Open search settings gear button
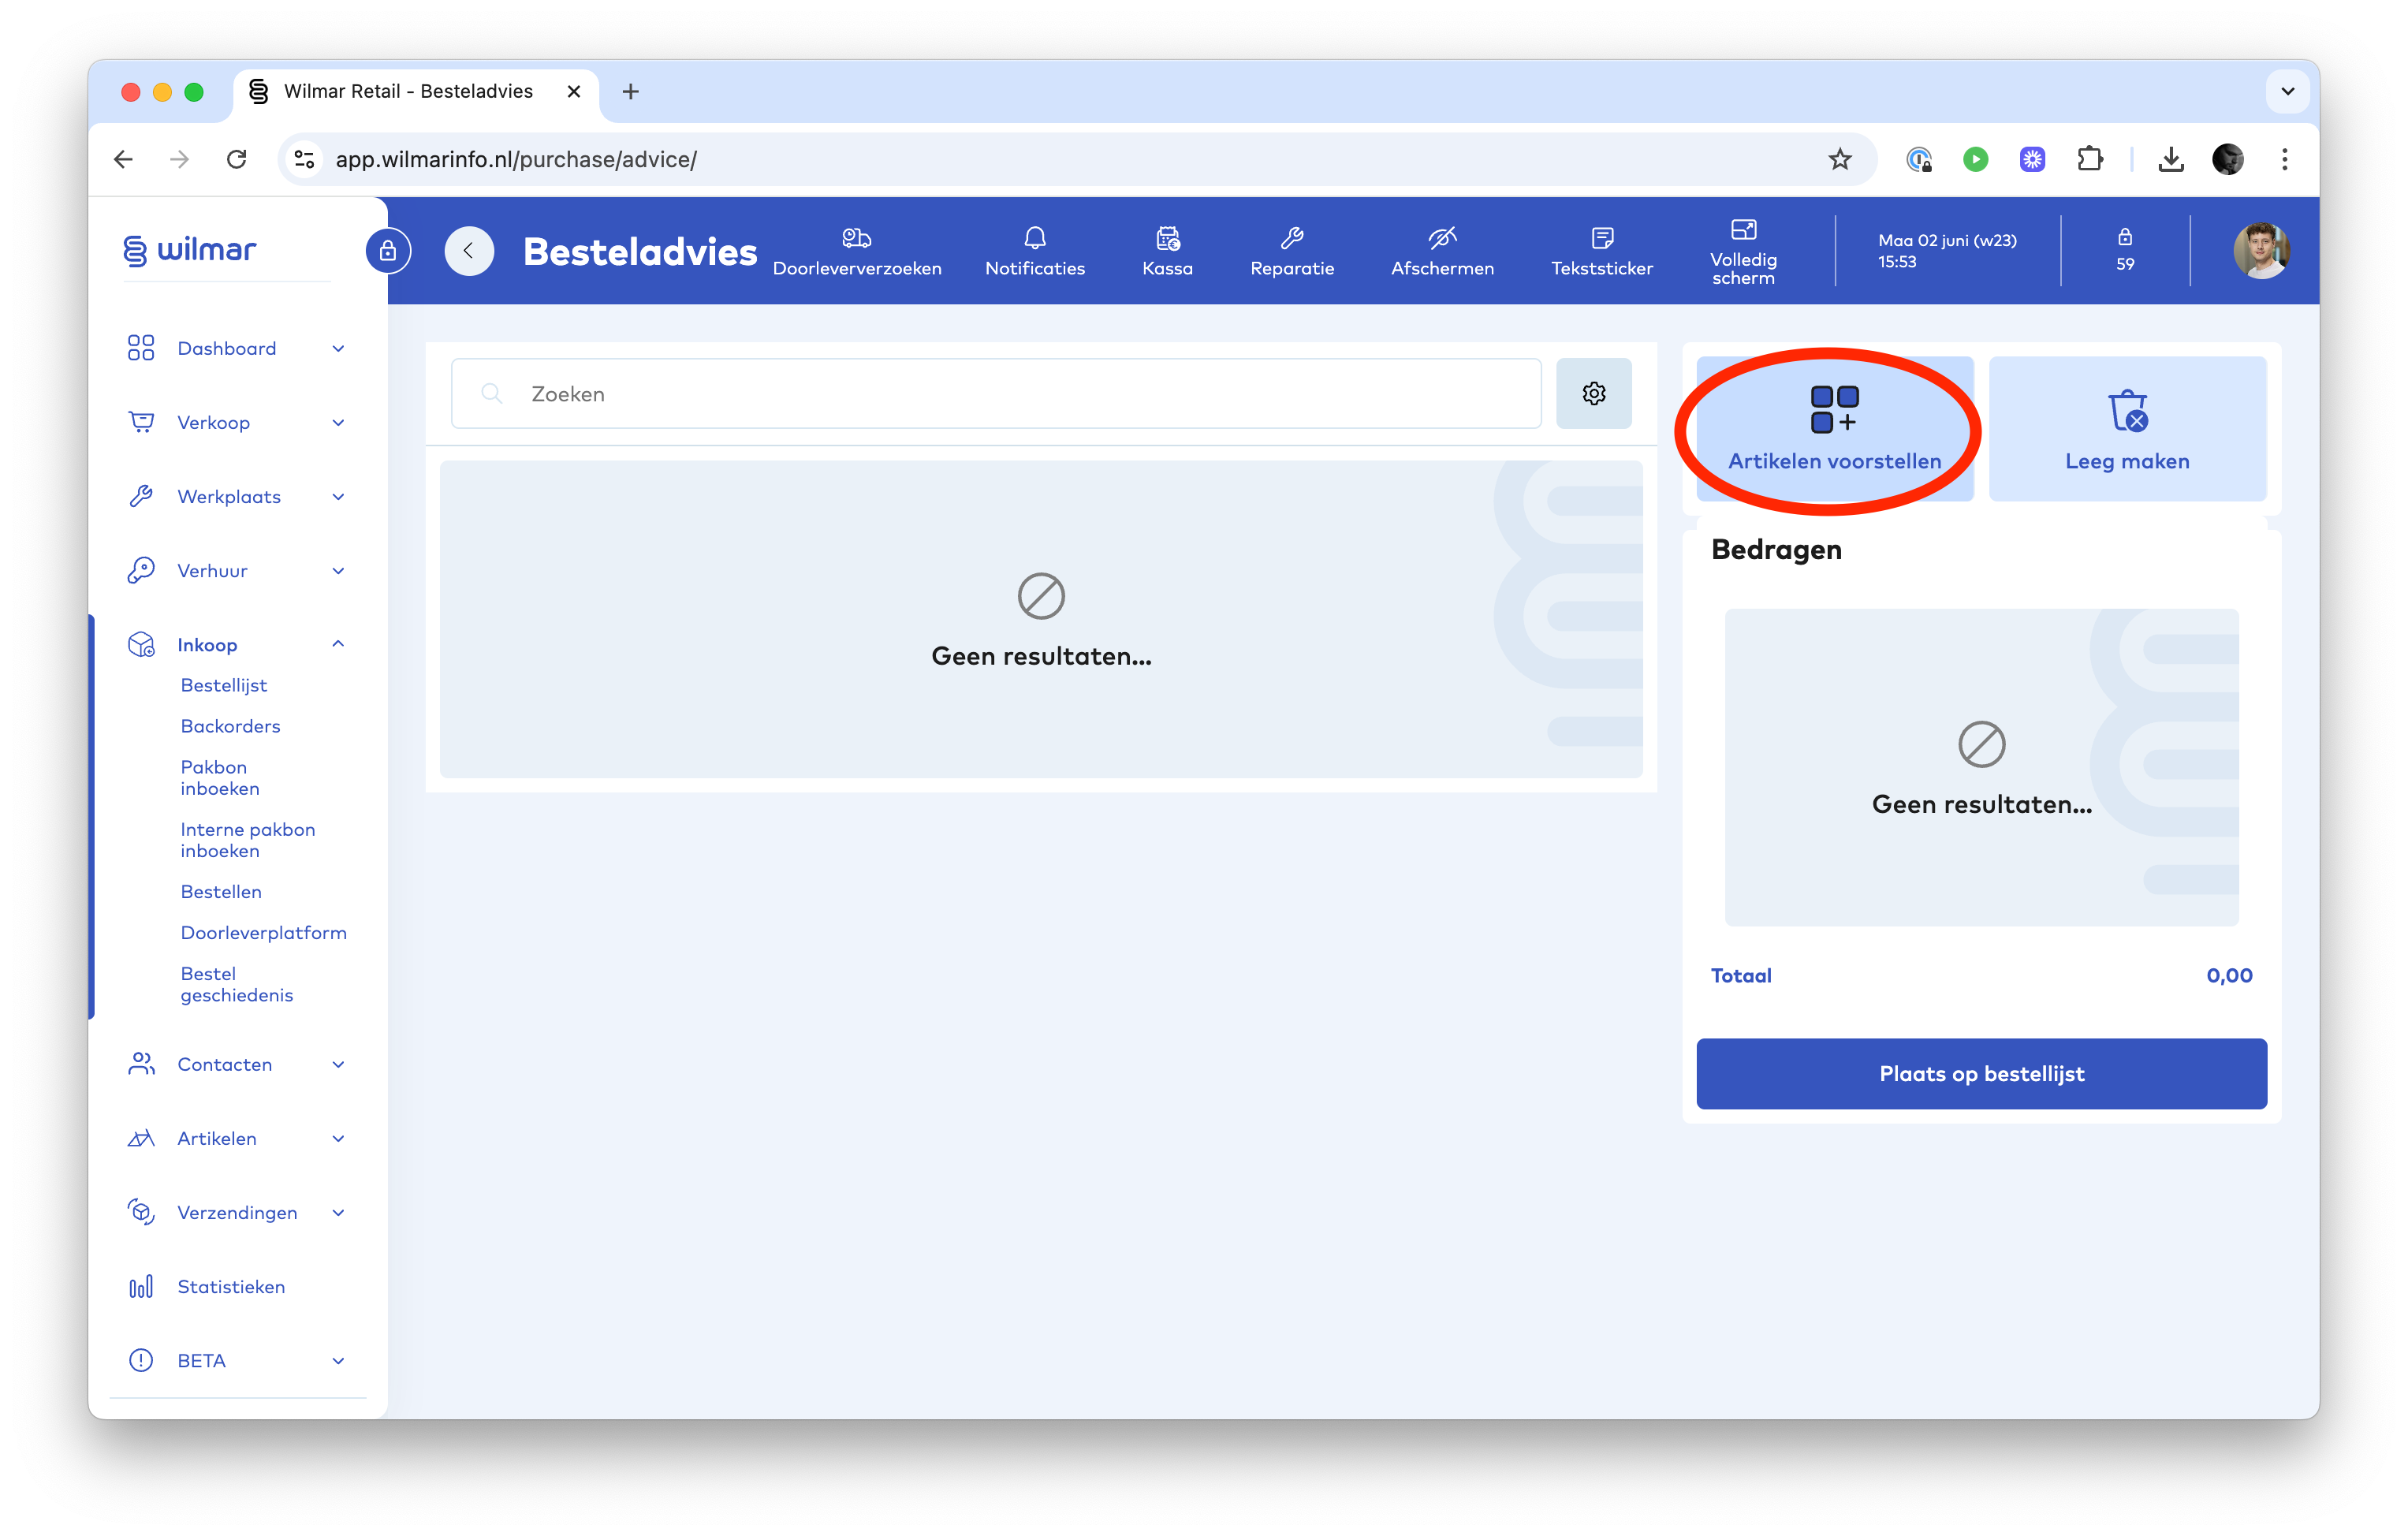The height and width of the screenshot is (1536, 2408). [1593, 393]
